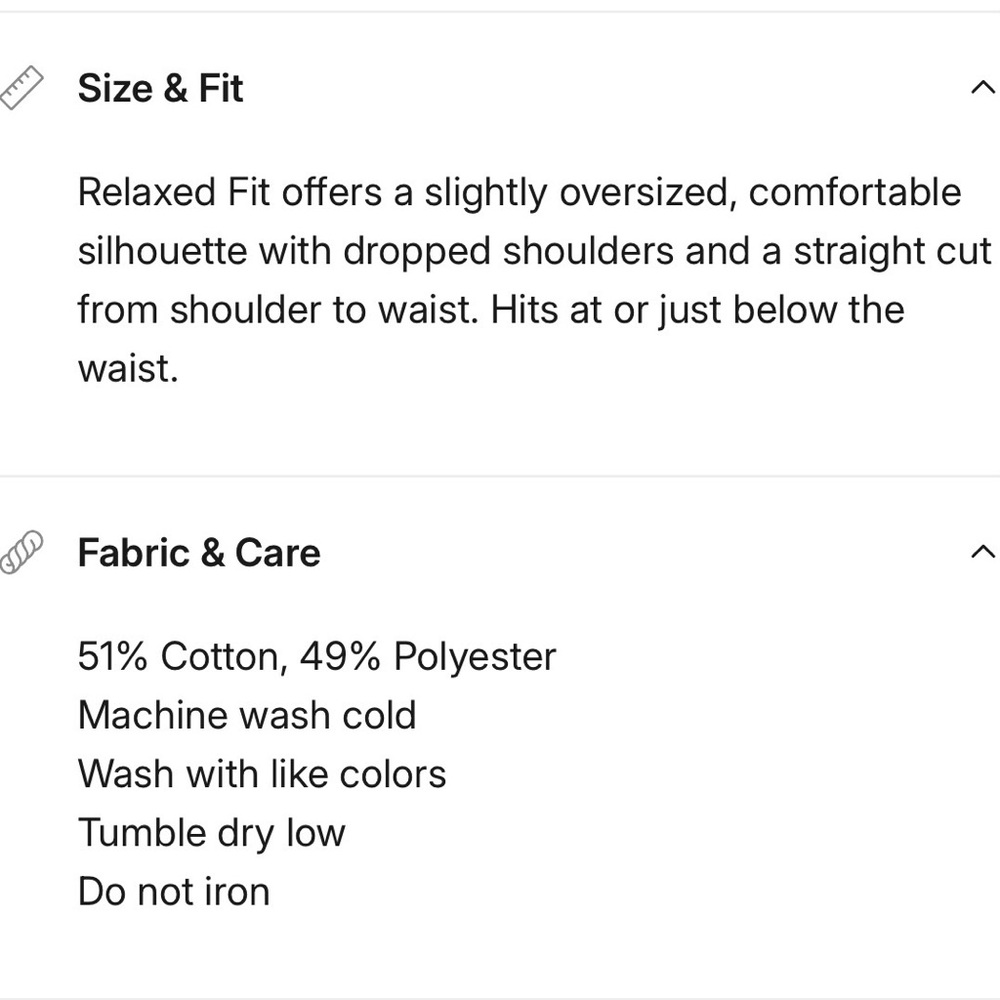
Task: Click the "Do not iron" instruction
Action: pyautogui.click(x=174, y=891)
